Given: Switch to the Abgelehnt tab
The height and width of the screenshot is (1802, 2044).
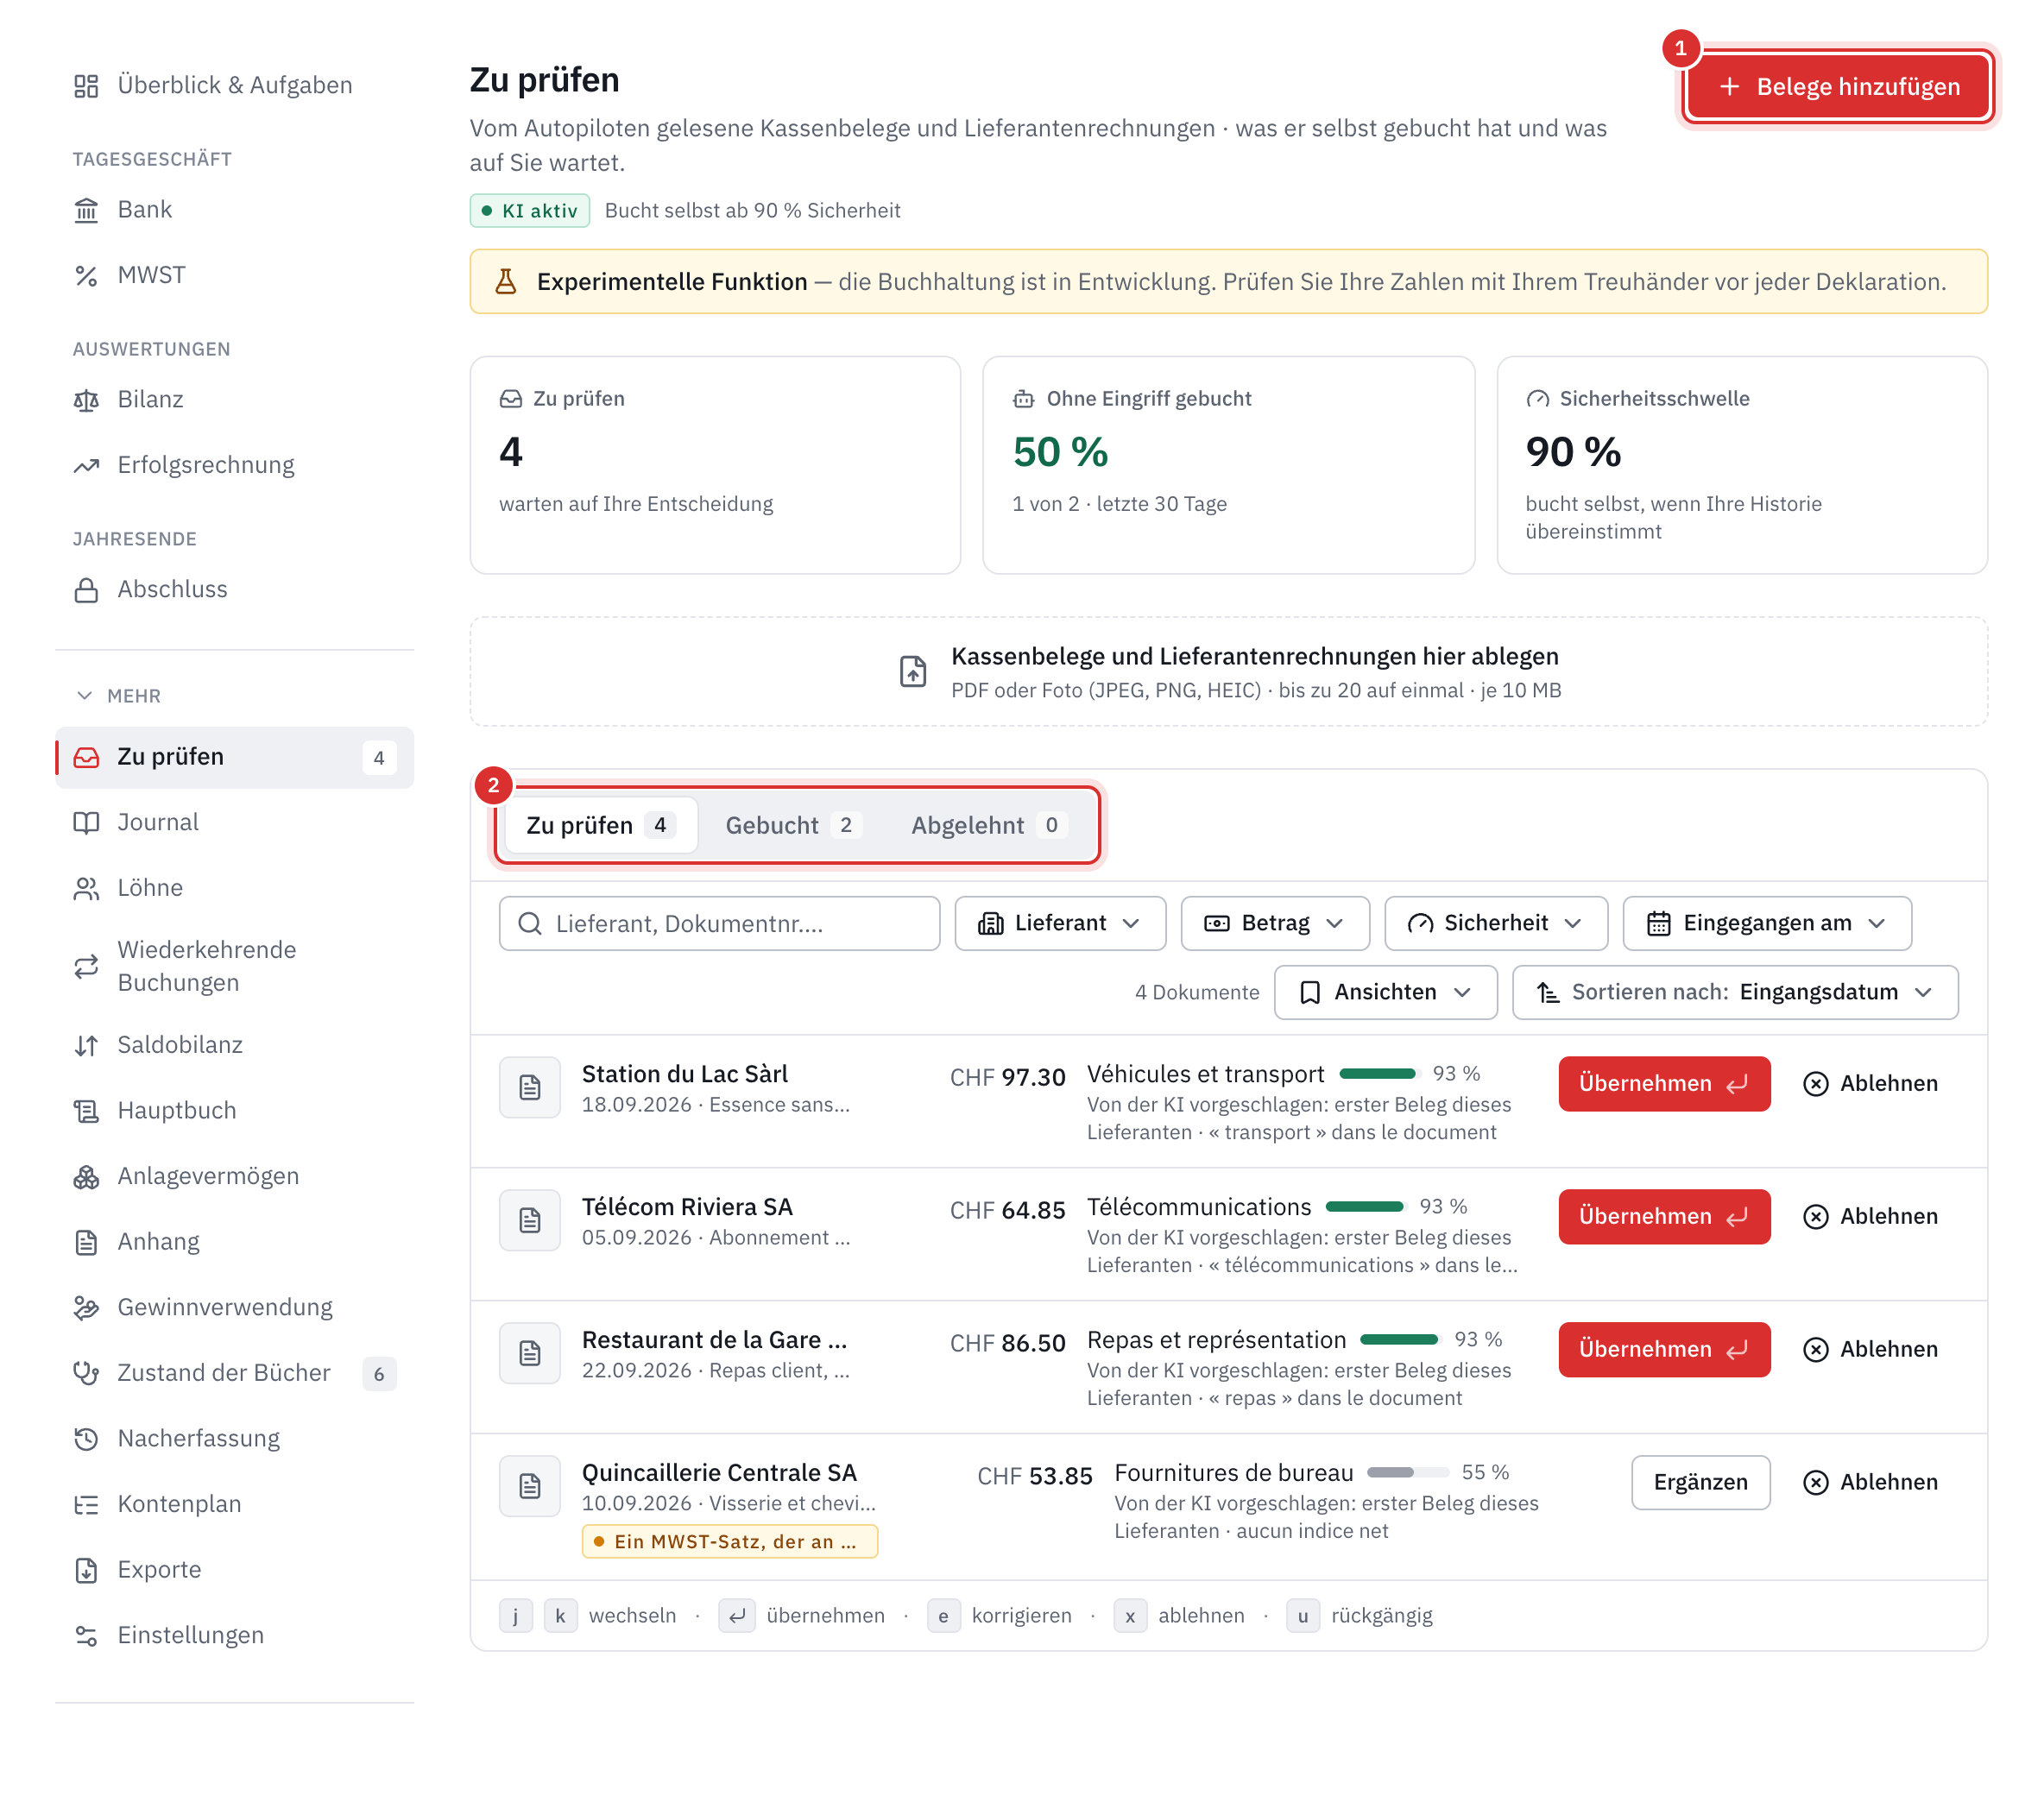Looking at the screenshot, I should 988,825.
